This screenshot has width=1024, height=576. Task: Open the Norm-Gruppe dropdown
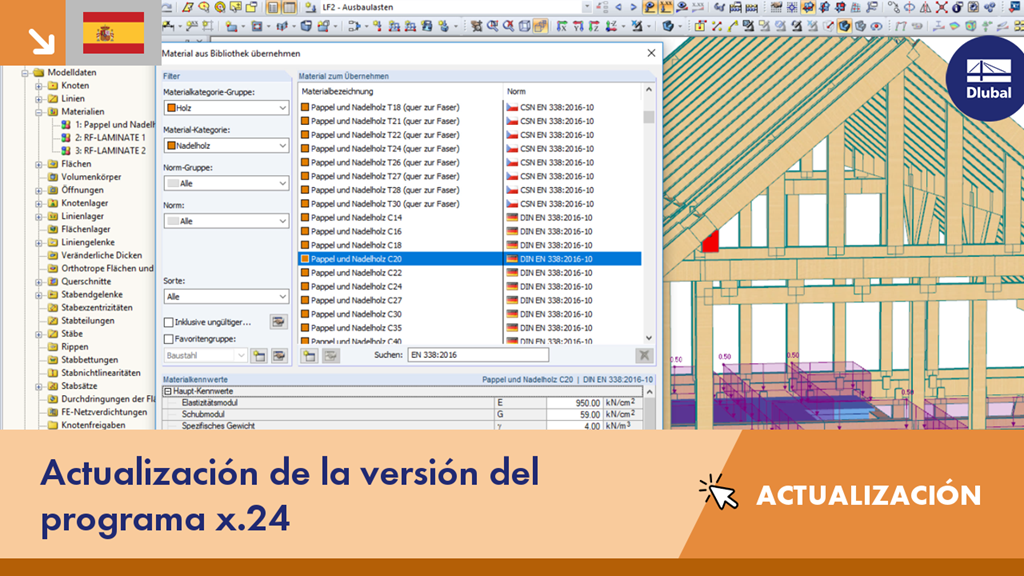(x=226, y=184)
